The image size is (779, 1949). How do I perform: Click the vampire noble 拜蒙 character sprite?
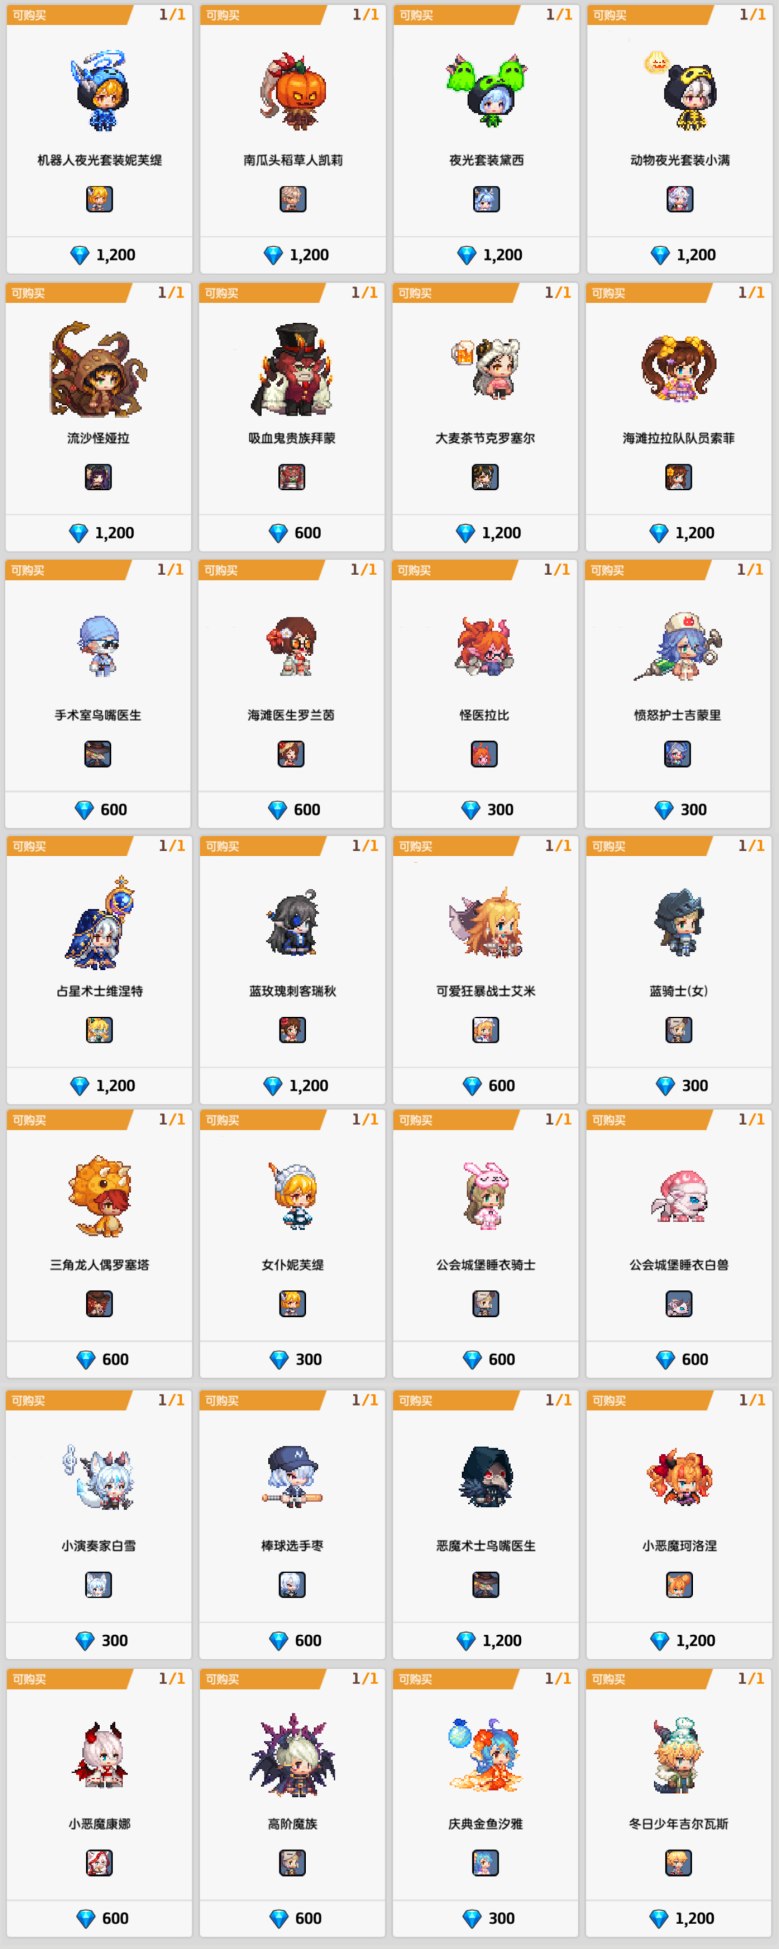[292, 369]
